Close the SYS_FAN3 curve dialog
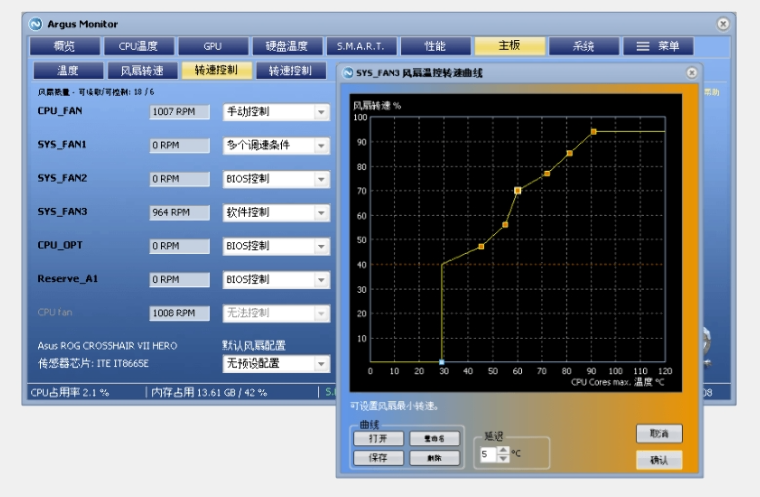The height and width of the screenshot is (497, 760). point(692,72)
